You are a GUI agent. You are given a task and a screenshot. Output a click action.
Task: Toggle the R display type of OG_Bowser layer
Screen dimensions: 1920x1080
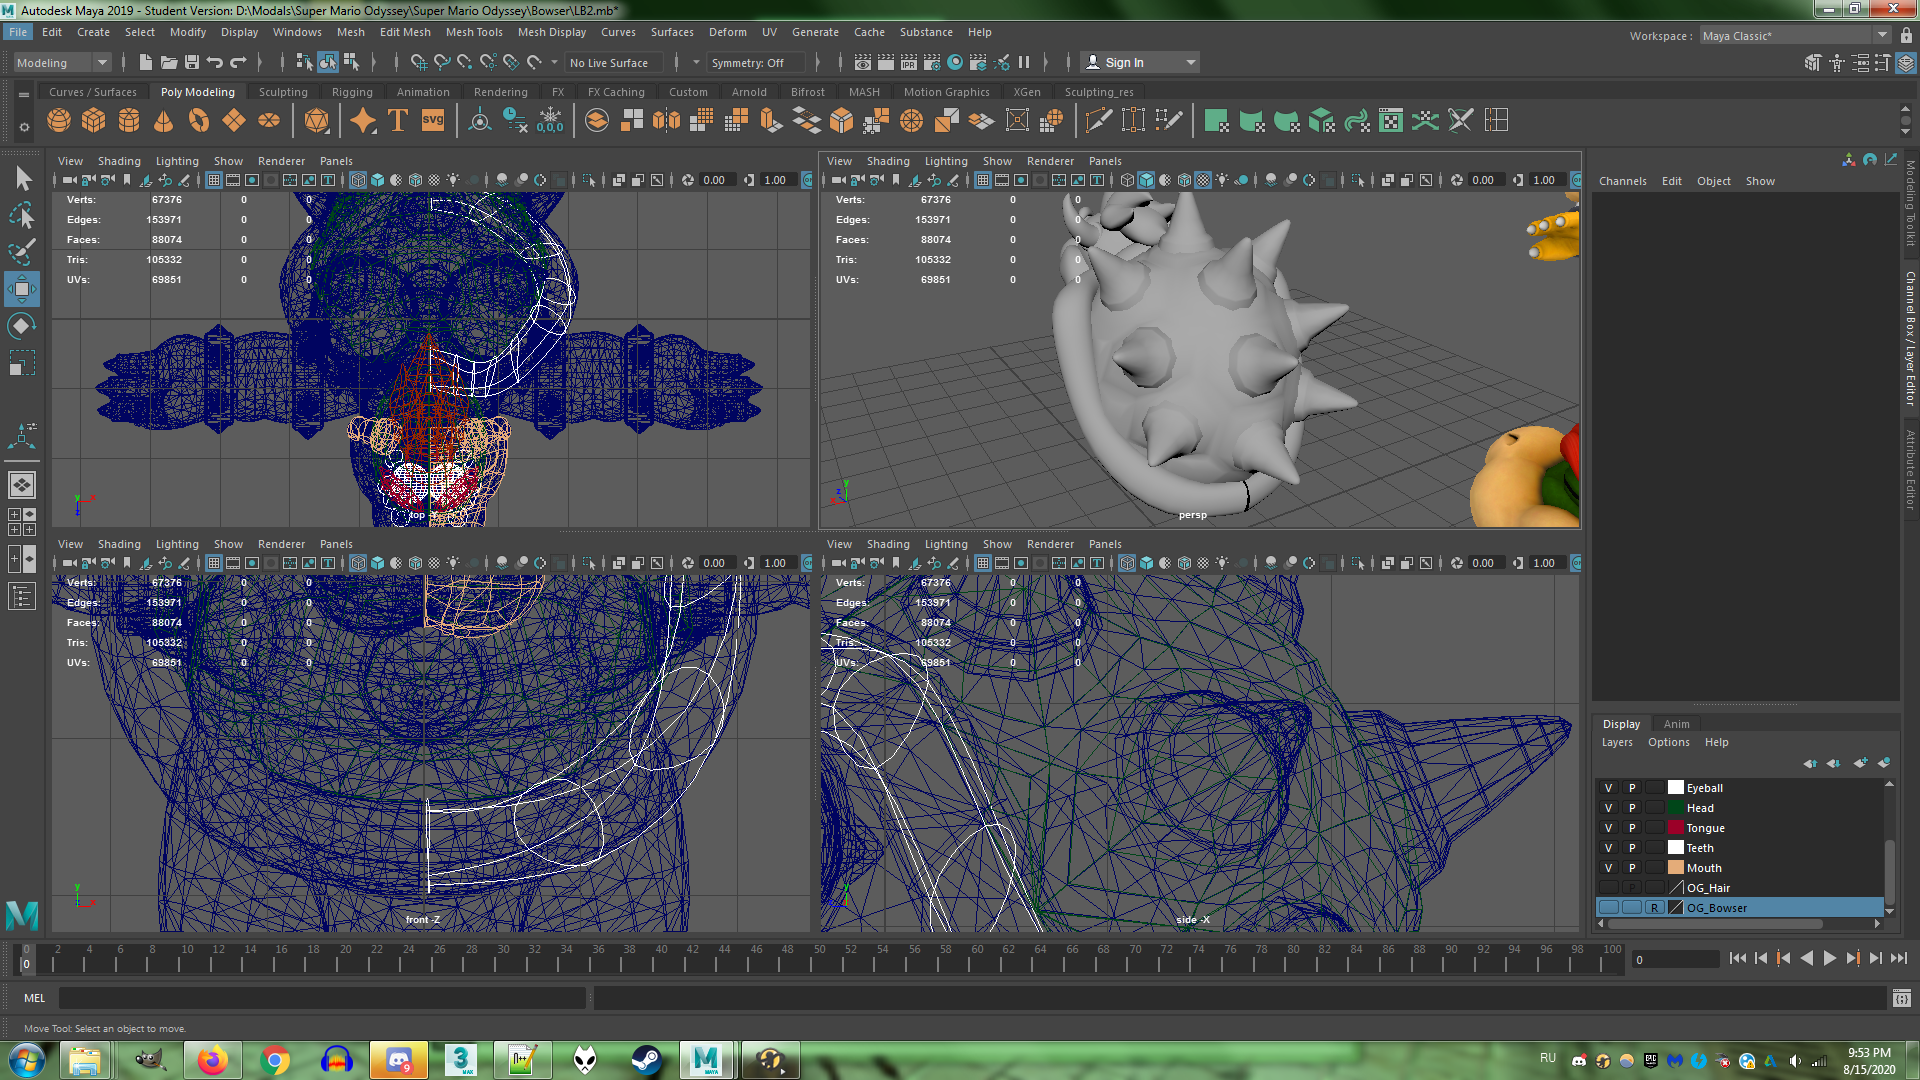(1655, 908)
